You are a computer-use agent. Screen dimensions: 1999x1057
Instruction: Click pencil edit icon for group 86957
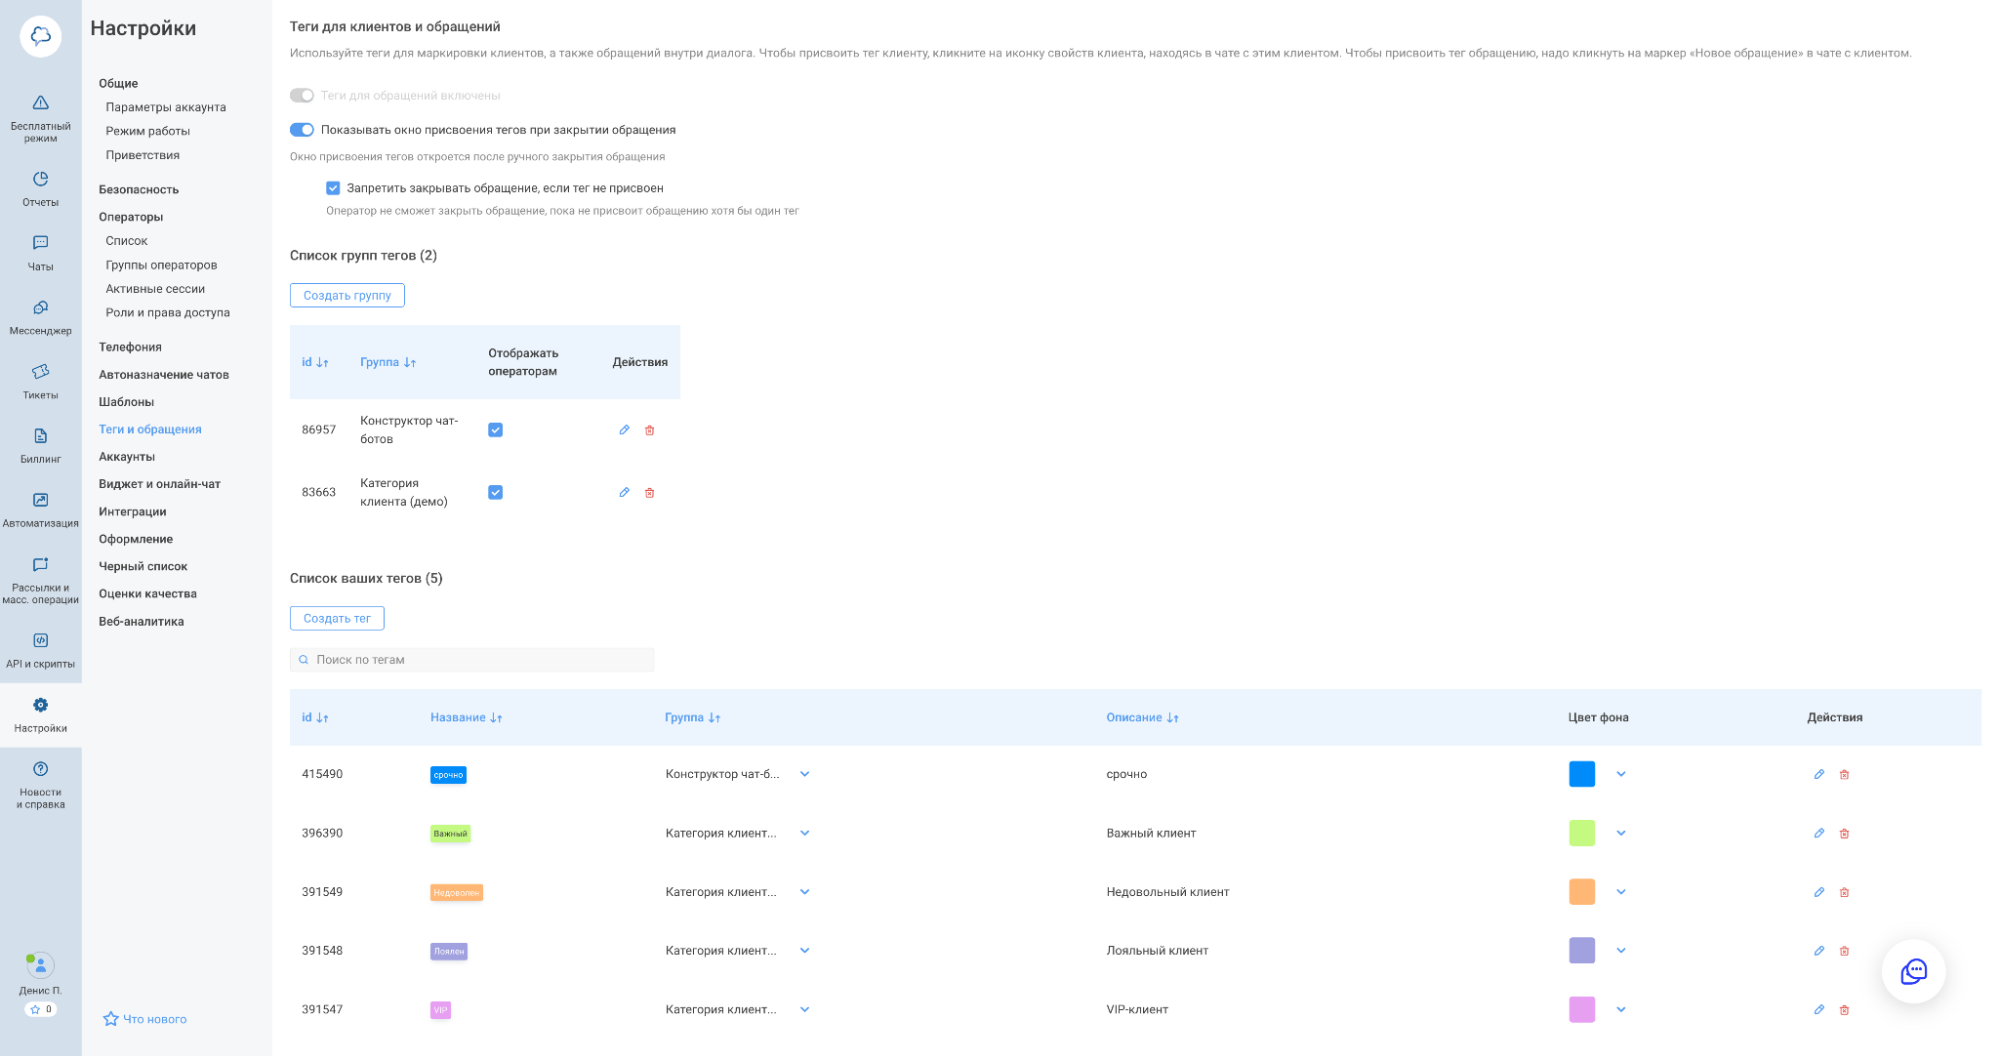click(x=624, y=430)
